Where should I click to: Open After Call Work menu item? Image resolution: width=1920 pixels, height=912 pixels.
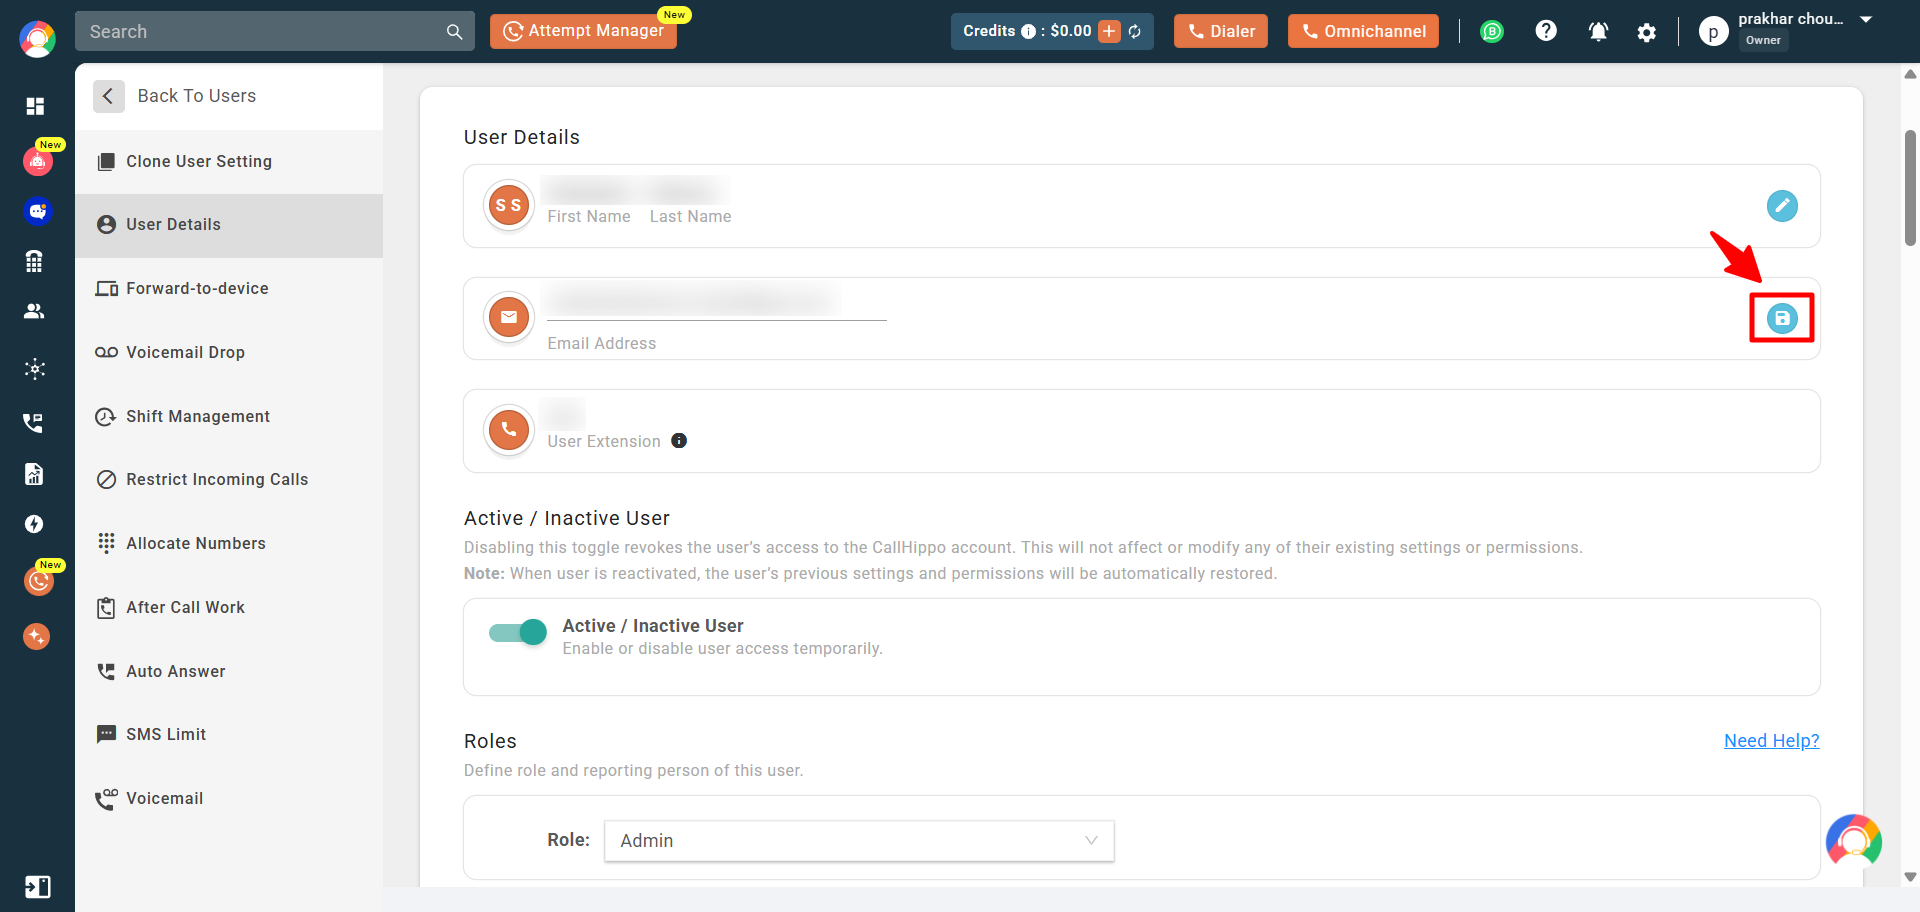pyautogui.click(x=229, y=608)
